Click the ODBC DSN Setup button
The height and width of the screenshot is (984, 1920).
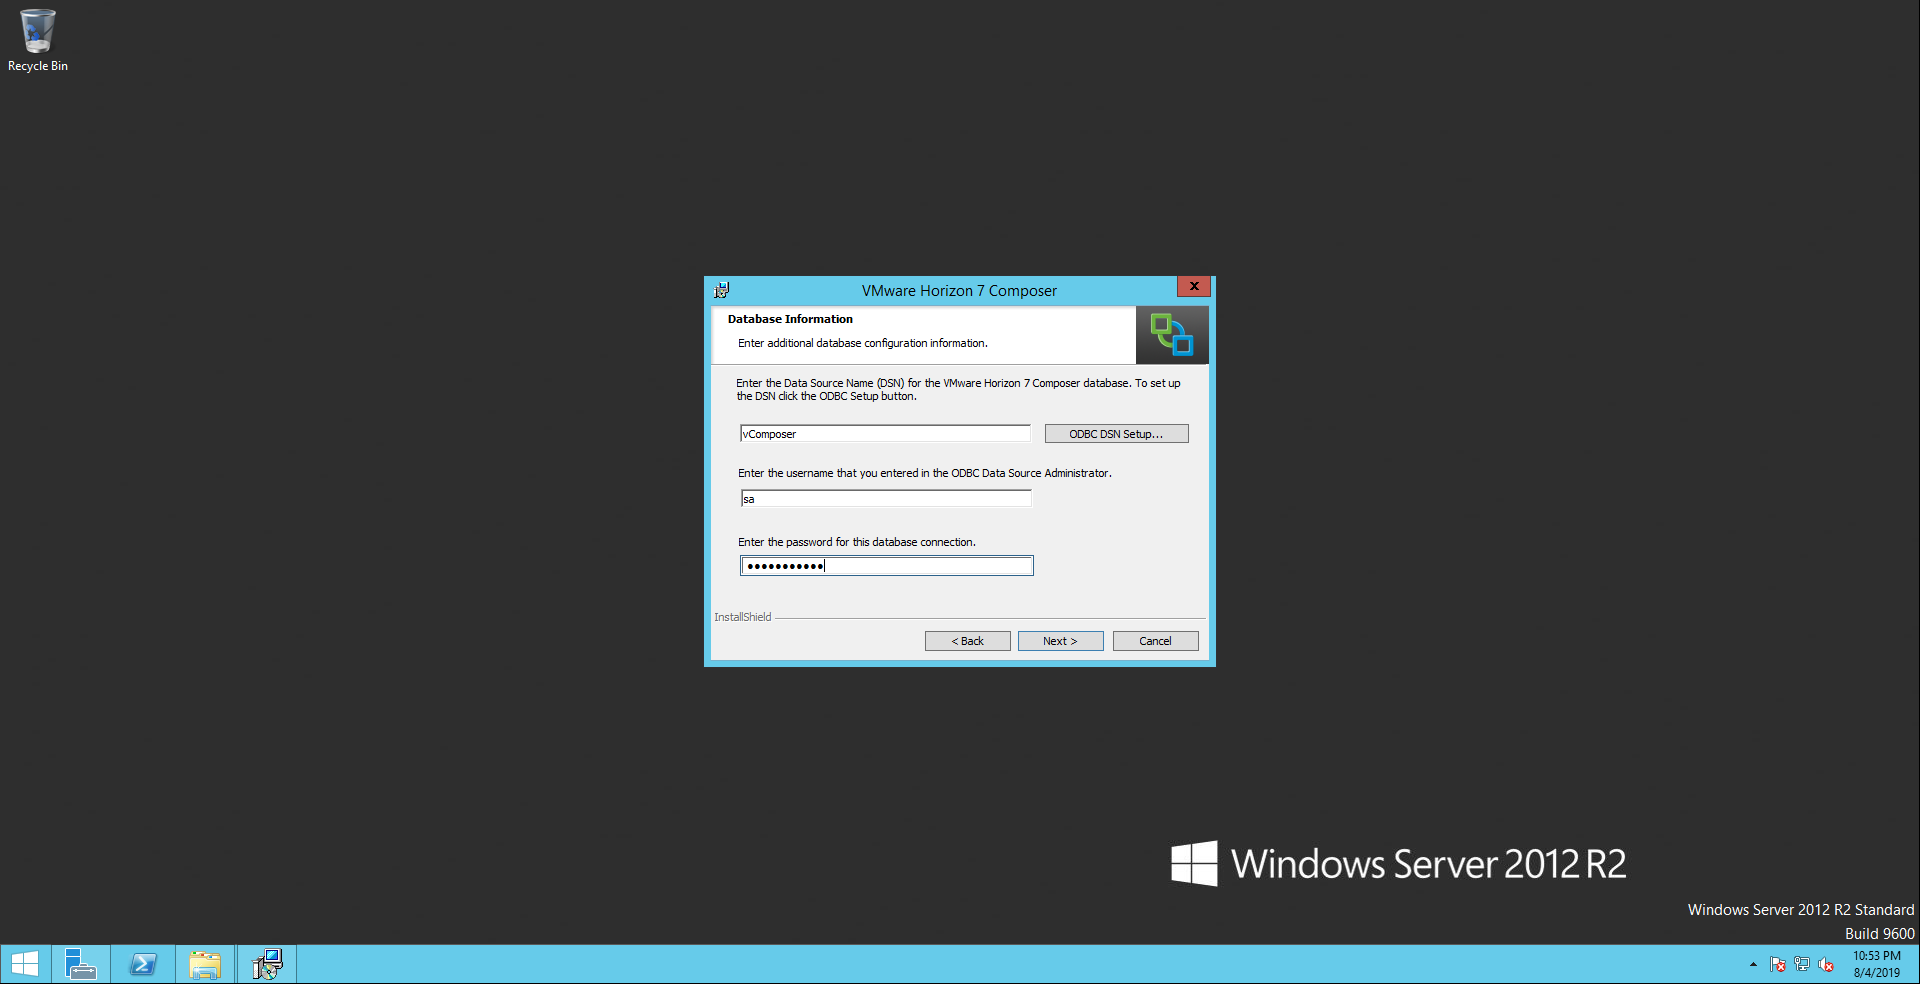tap(1116, 434)
